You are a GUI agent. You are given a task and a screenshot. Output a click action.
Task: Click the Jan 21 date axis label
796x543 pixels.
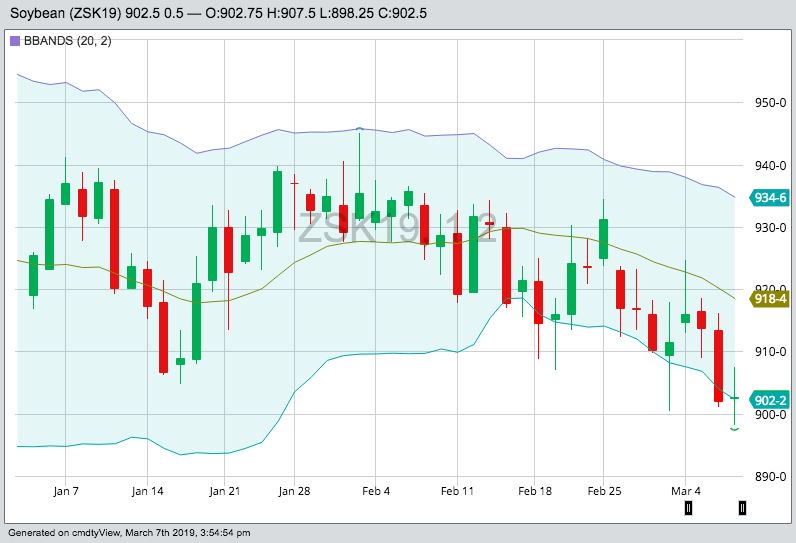click(x=224, y=491)
